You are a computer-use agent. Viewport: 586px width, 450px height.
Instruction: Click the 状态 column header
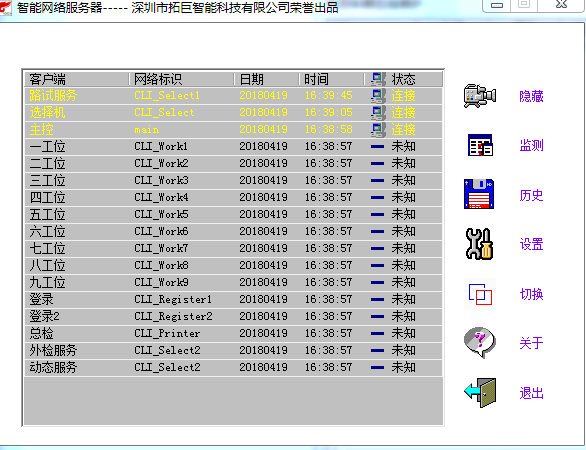[403, 79]
